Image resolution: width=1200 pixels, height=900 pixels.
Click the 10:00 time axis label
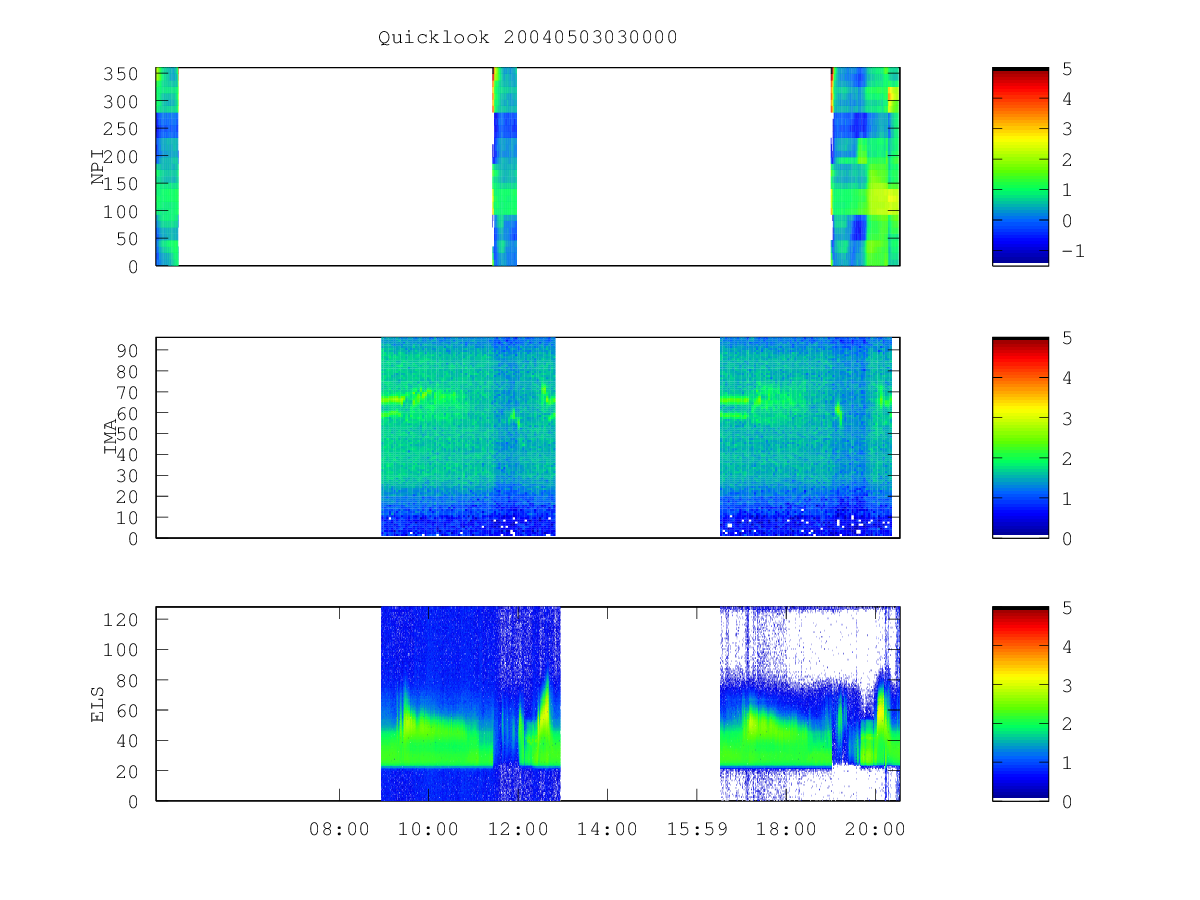[x=428, y=829]
